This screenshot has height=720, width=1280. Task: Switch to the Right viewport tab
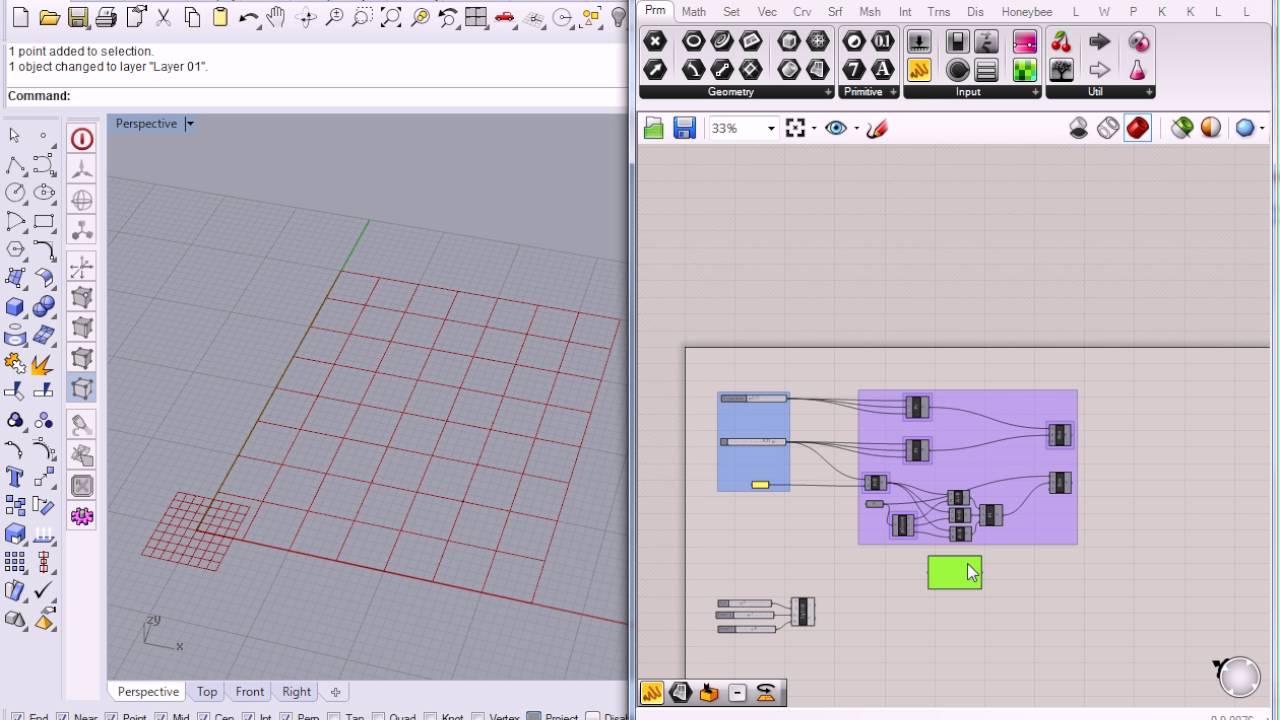pyautogui.click(x=296, y=691)
